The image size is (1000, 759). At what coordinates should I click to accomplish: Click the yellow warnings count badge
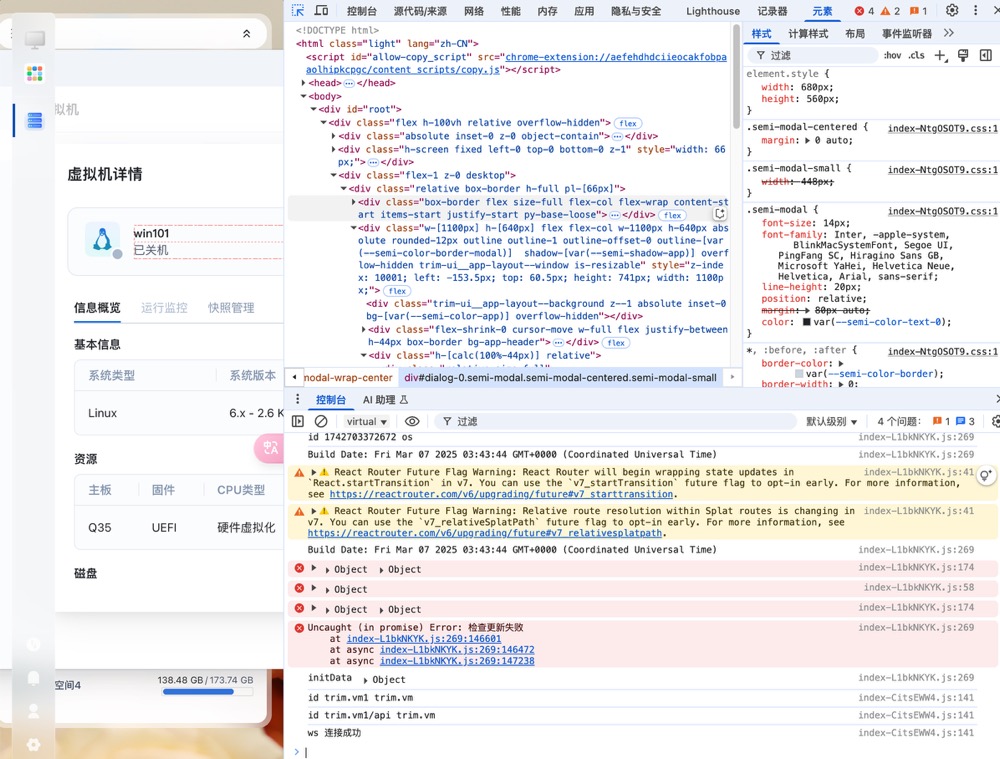click(890, 11)
